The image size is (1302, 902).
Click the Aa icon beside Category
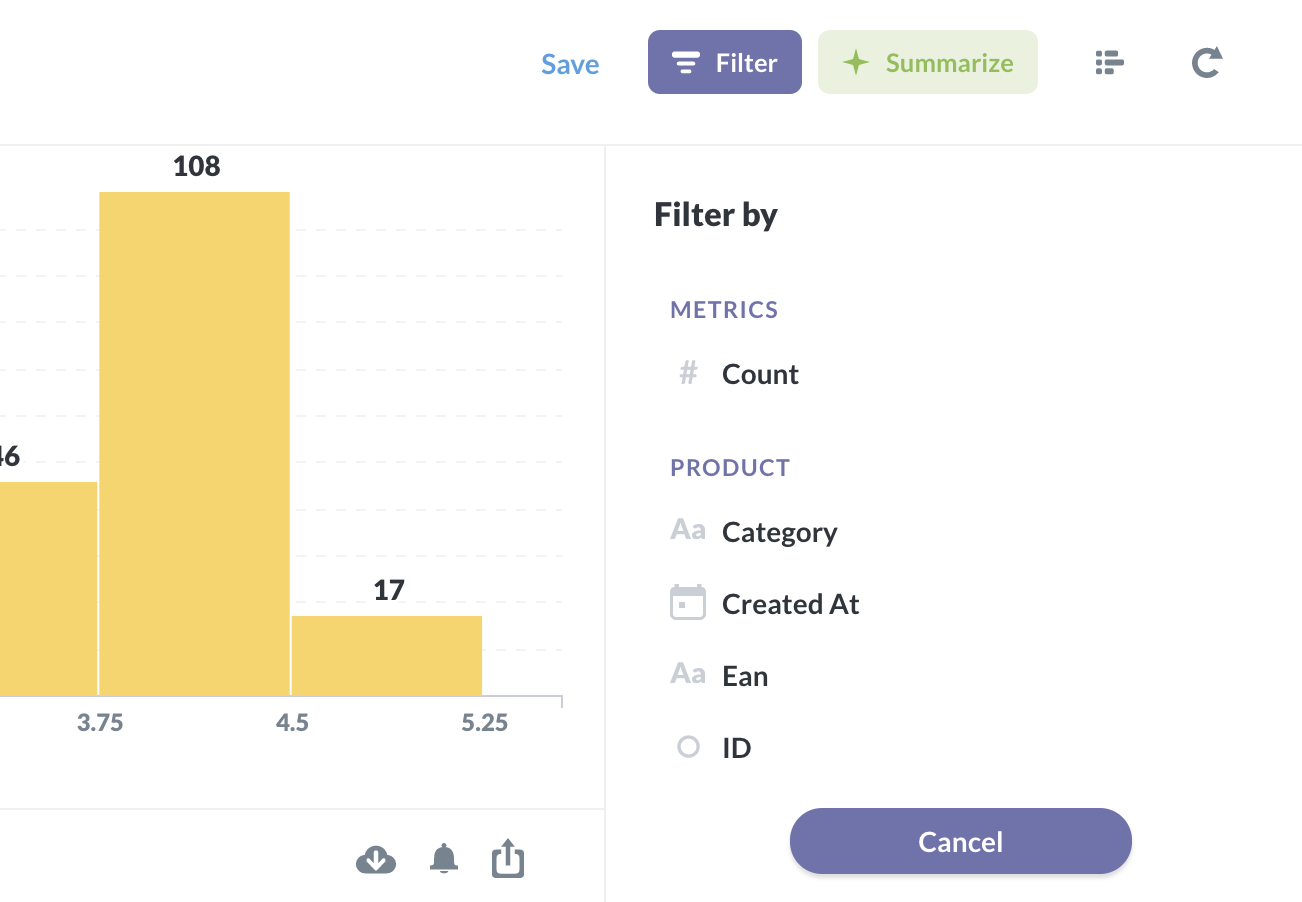pyautogui.click(x=688, y=531)
